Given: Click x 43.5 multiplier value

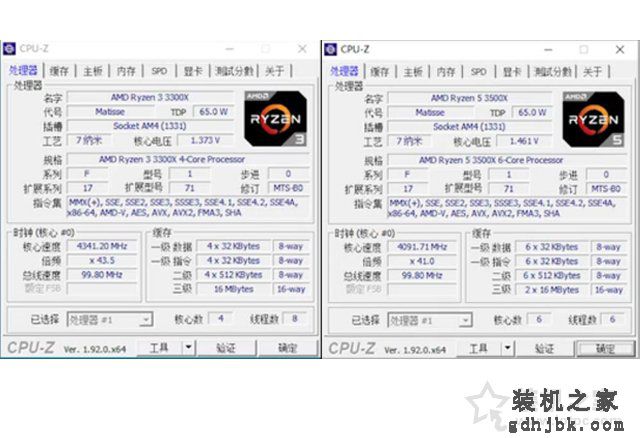Looking at the screenshot, I should (x=102, y=260).
